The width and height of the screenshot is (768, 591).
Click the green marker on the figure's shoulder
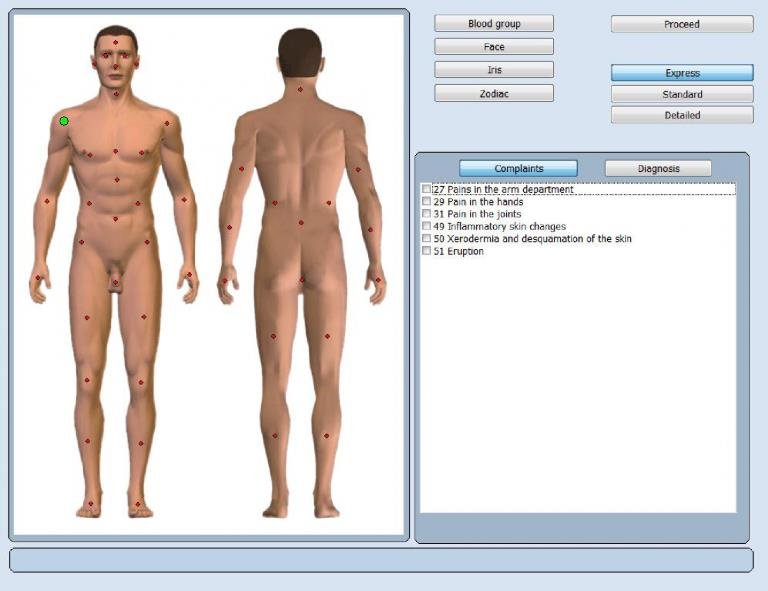tap(64, 121)
